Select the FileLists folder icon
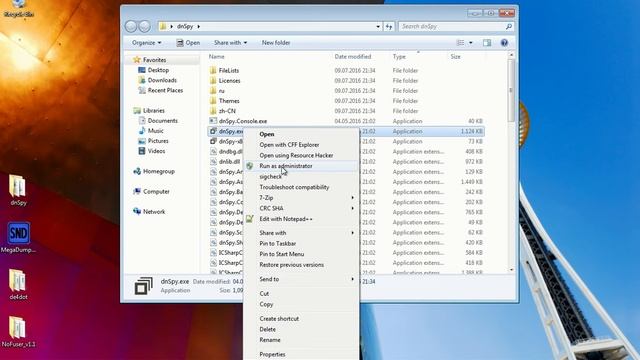 point(213,70)
